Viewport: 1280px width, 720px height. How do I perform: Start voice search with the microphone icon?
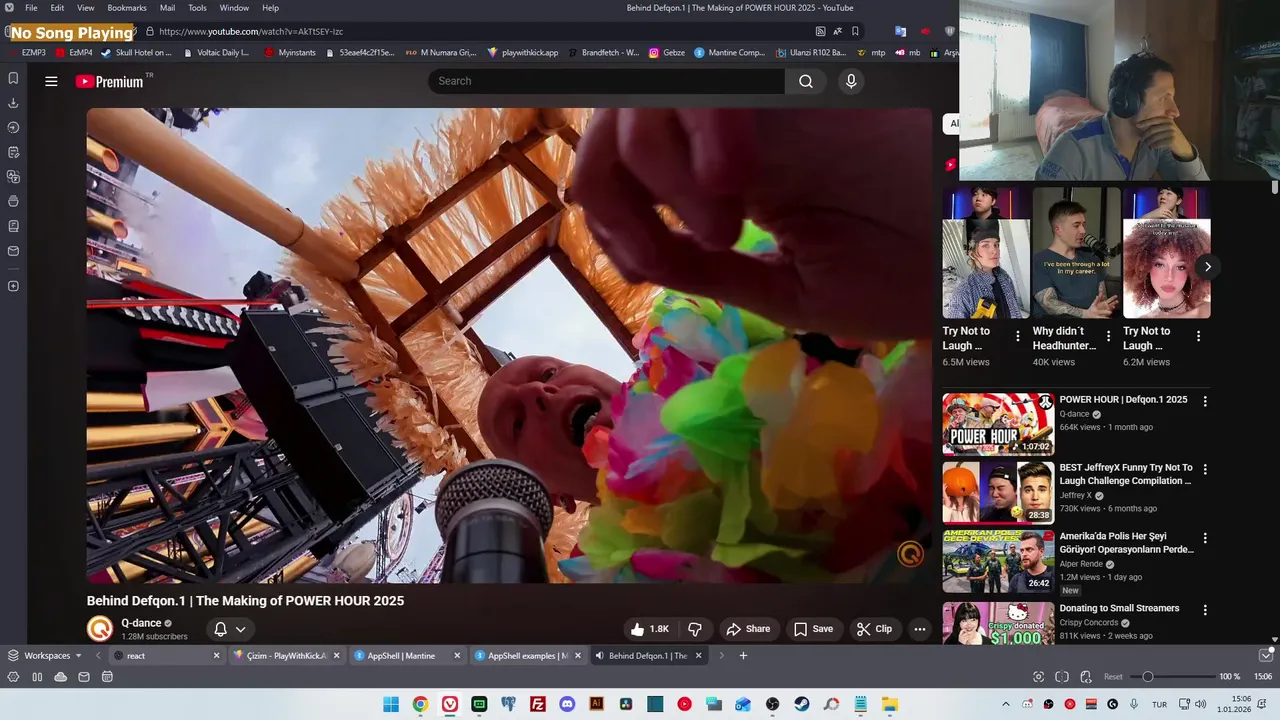(851, 81)
